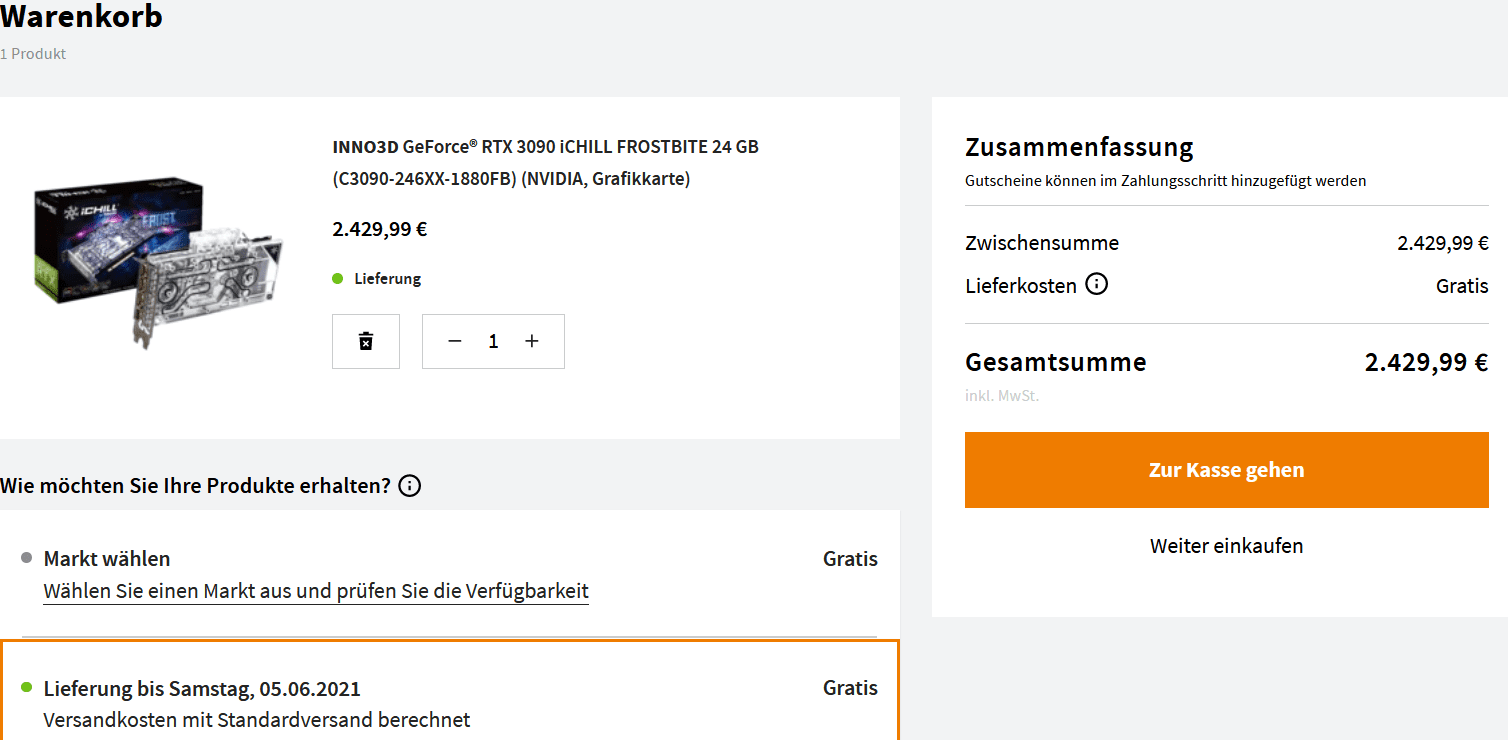The image size is (1508, 740).
Task: Select 'Lieferung bis Samstag, 05.06.2021' option
Action: coord(202,688)
